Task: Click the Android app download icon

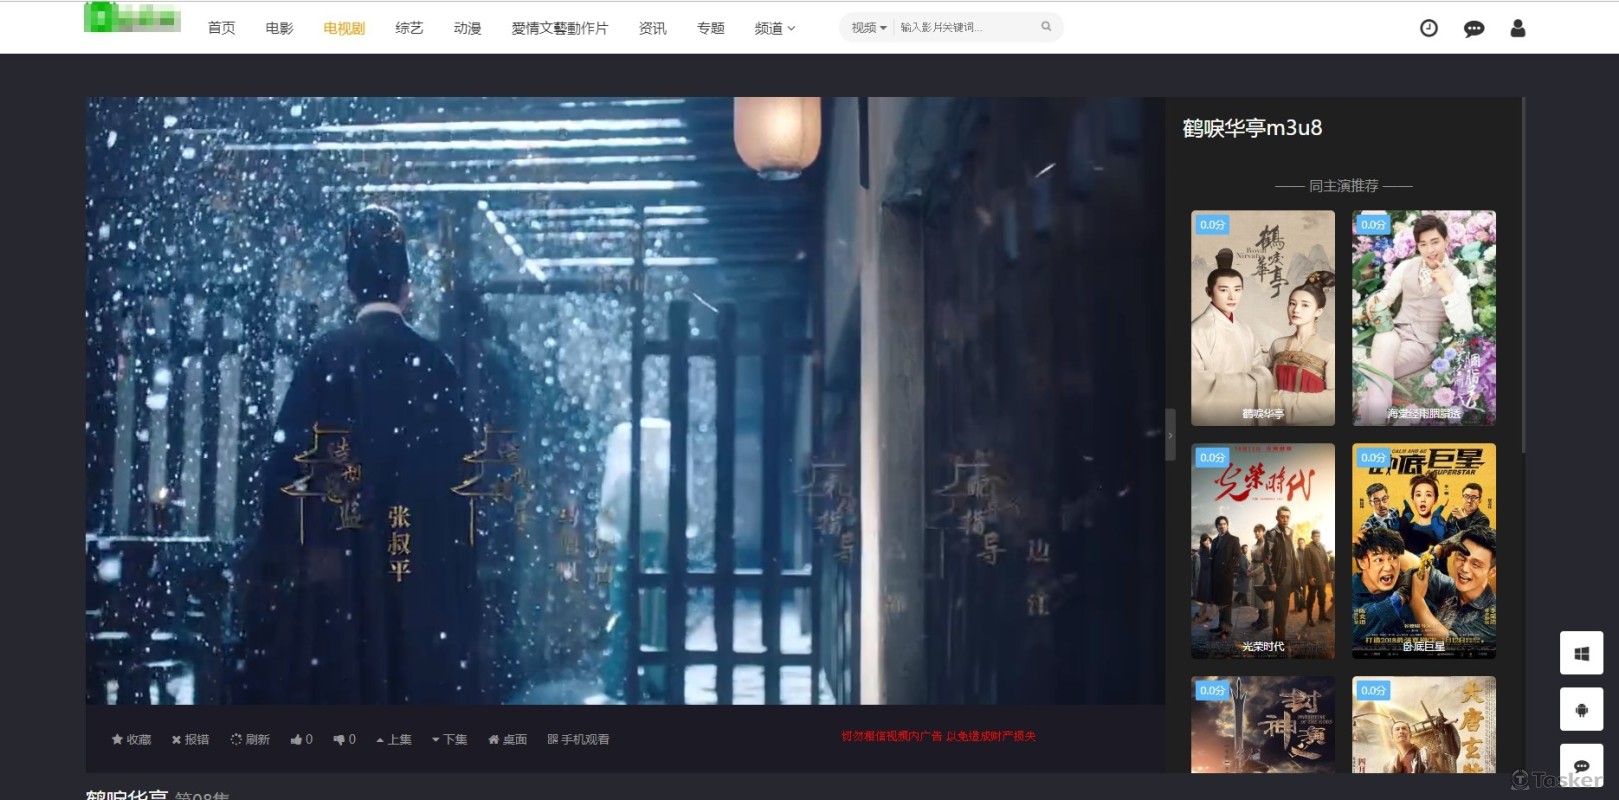Action: (1581, 709)
